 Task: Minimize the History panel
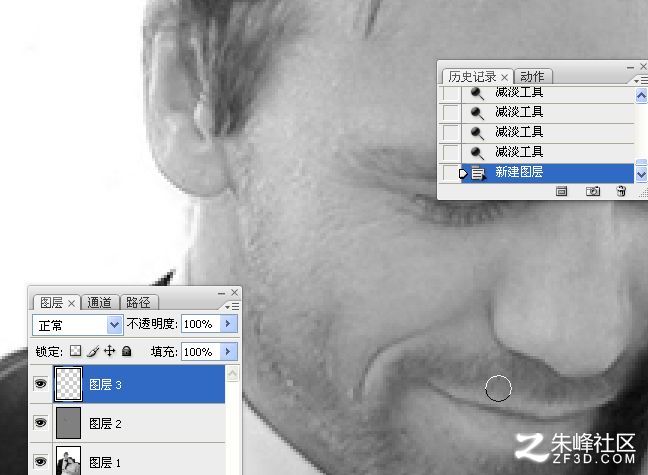[x=630, y=67]
